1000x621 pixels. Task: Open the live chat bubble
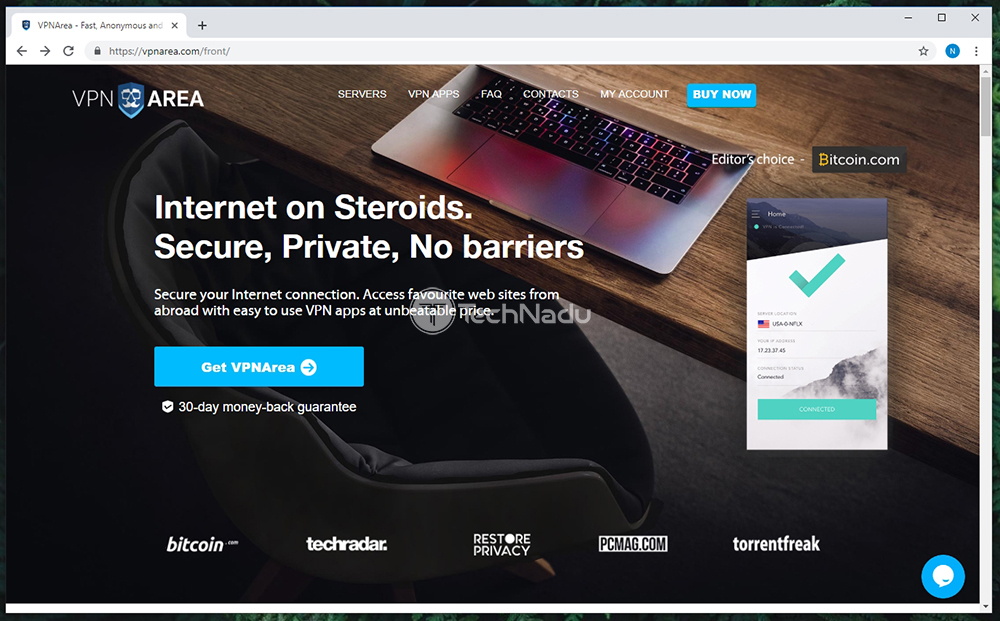click(x=943, y=576)
